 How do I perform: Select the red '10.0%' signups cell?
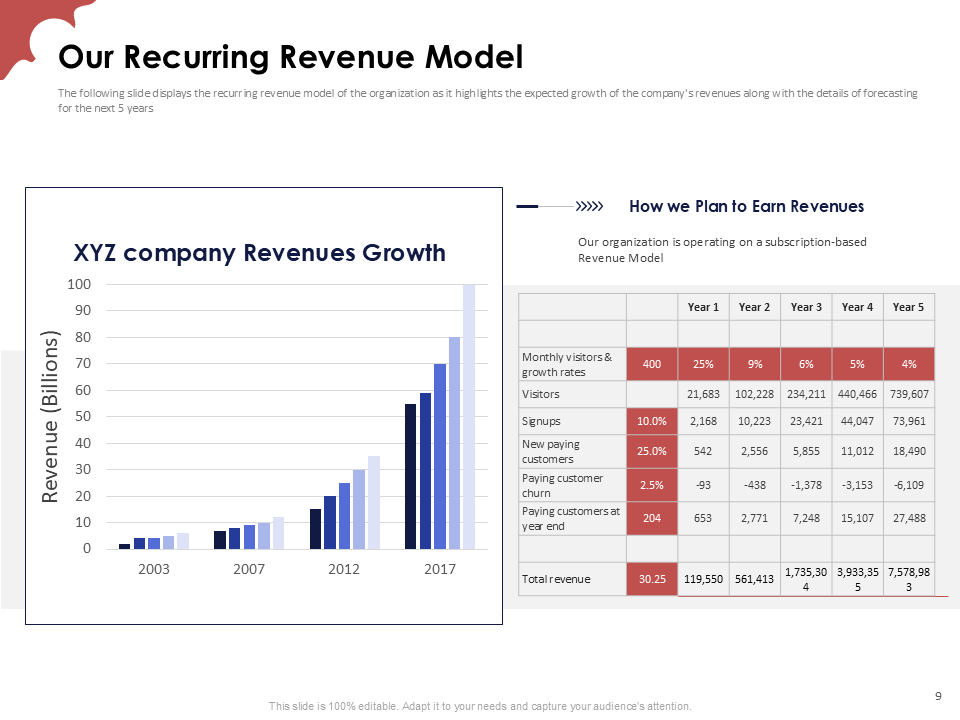(652, 421)
